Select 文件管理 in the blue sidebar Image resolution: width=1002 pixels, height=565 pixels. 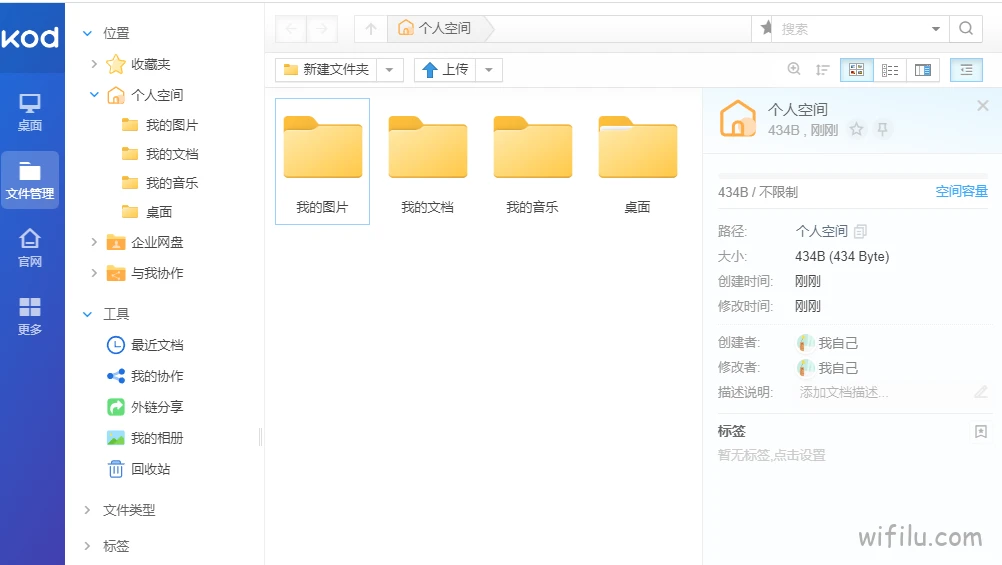30,180
